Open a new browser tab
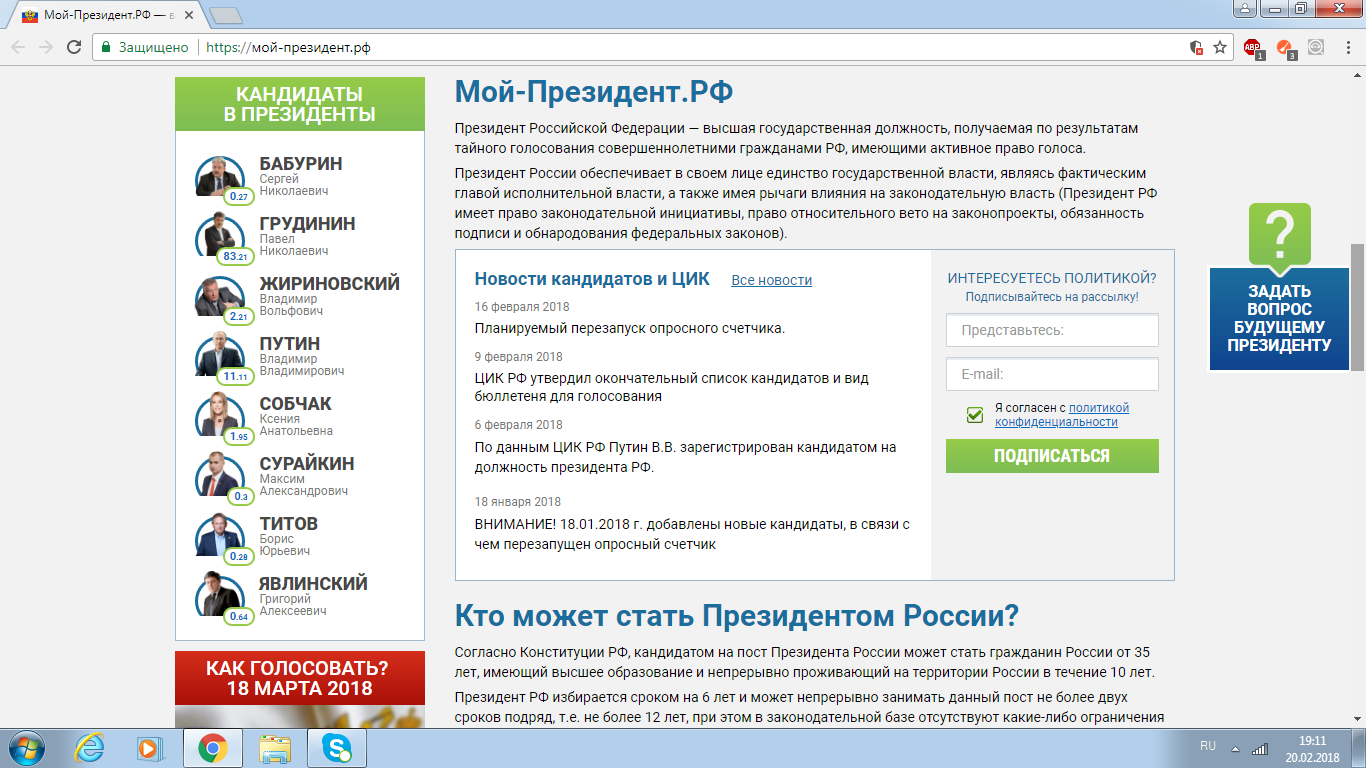Screen dimensions: 1366x768 click(x=226, y=15)
